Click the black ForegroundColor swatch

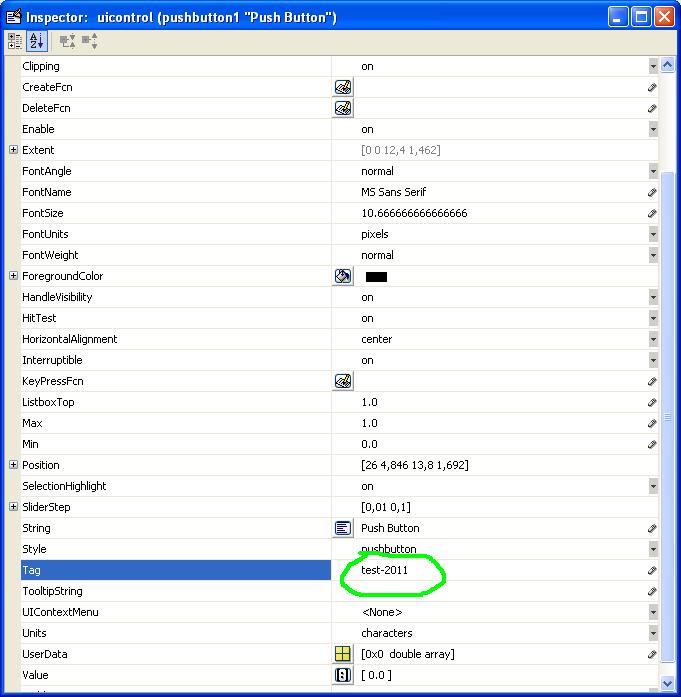pos(376,277)
